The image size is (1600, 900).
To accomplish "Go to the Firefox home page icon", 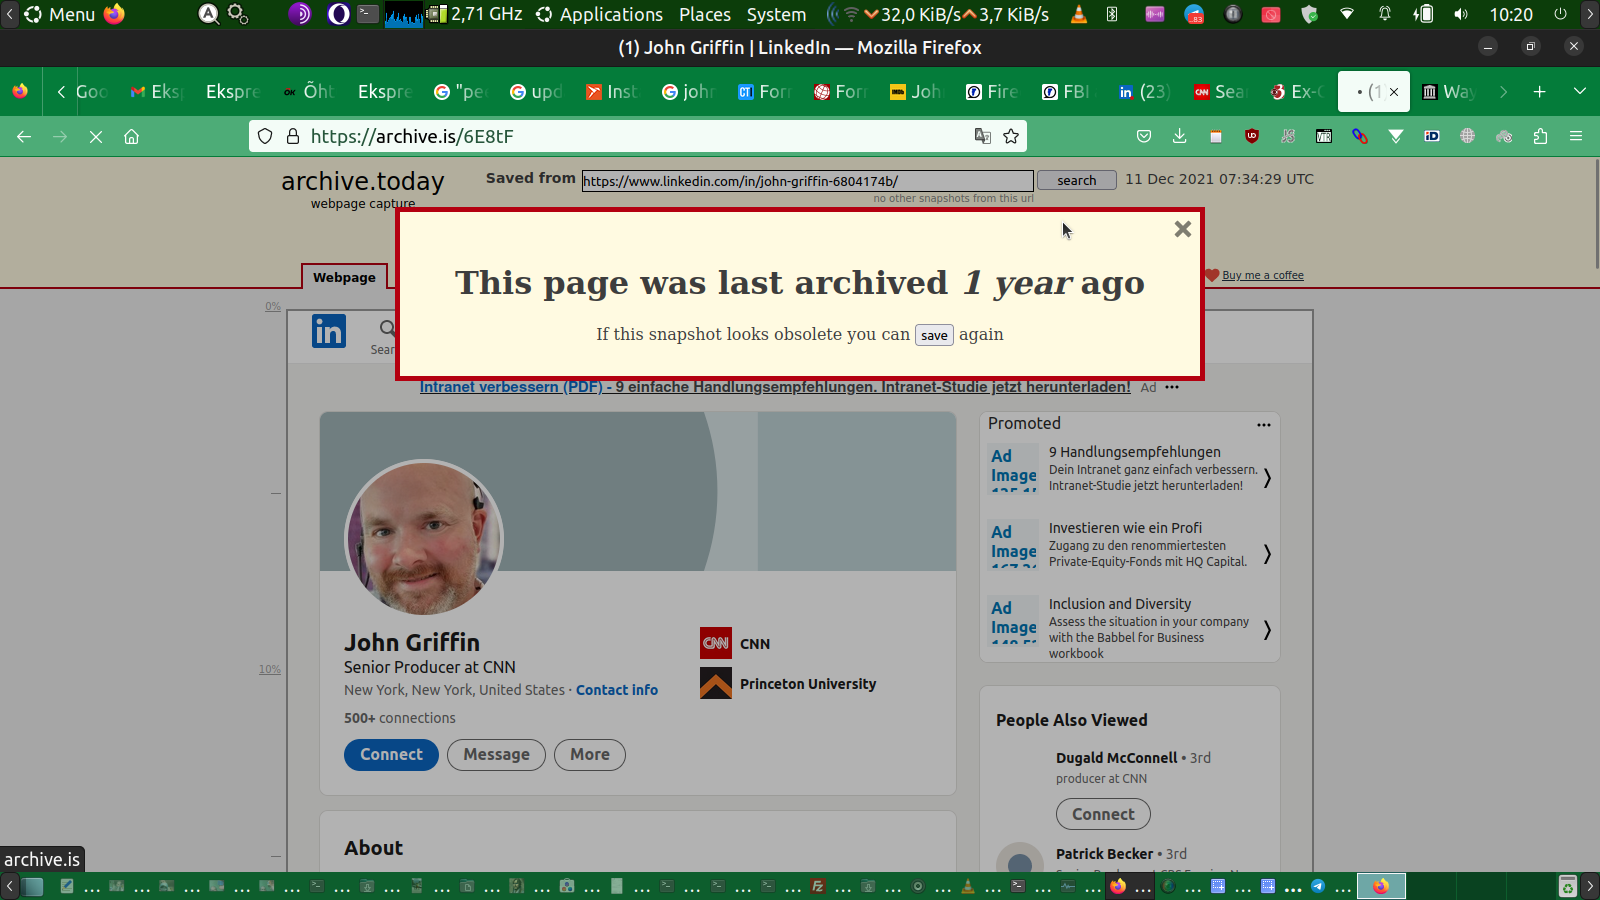I will 131,136.
